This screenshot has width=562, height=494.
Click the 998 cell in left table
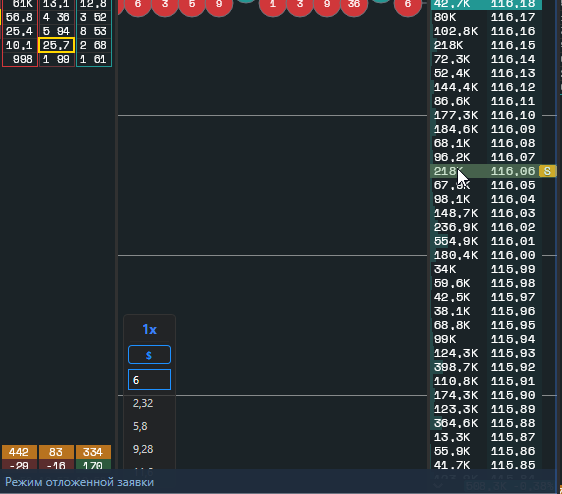(x=20, y=59)
